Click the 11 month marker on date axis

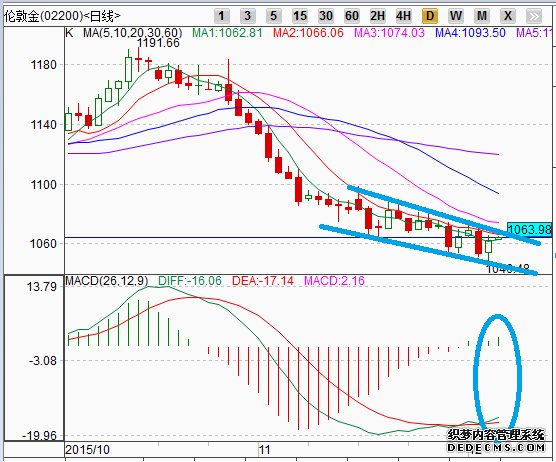click(264, 450)
